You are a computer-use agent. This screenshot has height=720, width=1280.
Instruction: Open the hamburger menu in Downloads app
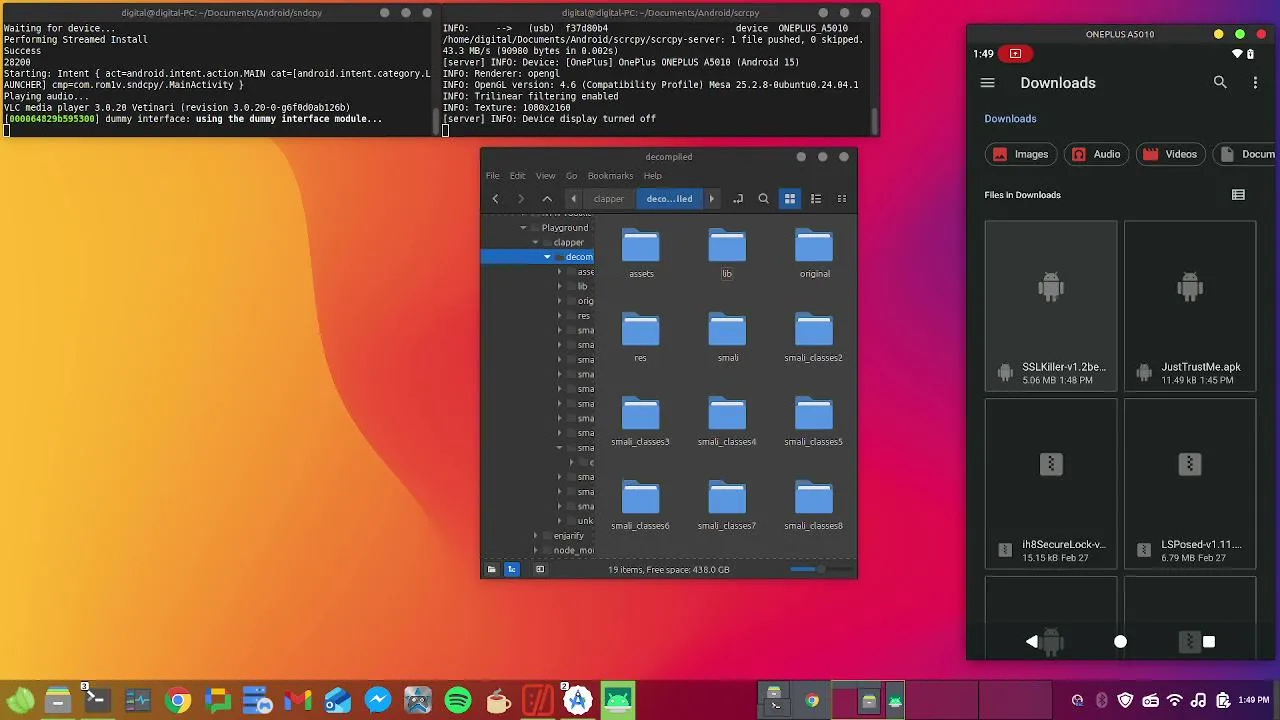click(988, 83)
